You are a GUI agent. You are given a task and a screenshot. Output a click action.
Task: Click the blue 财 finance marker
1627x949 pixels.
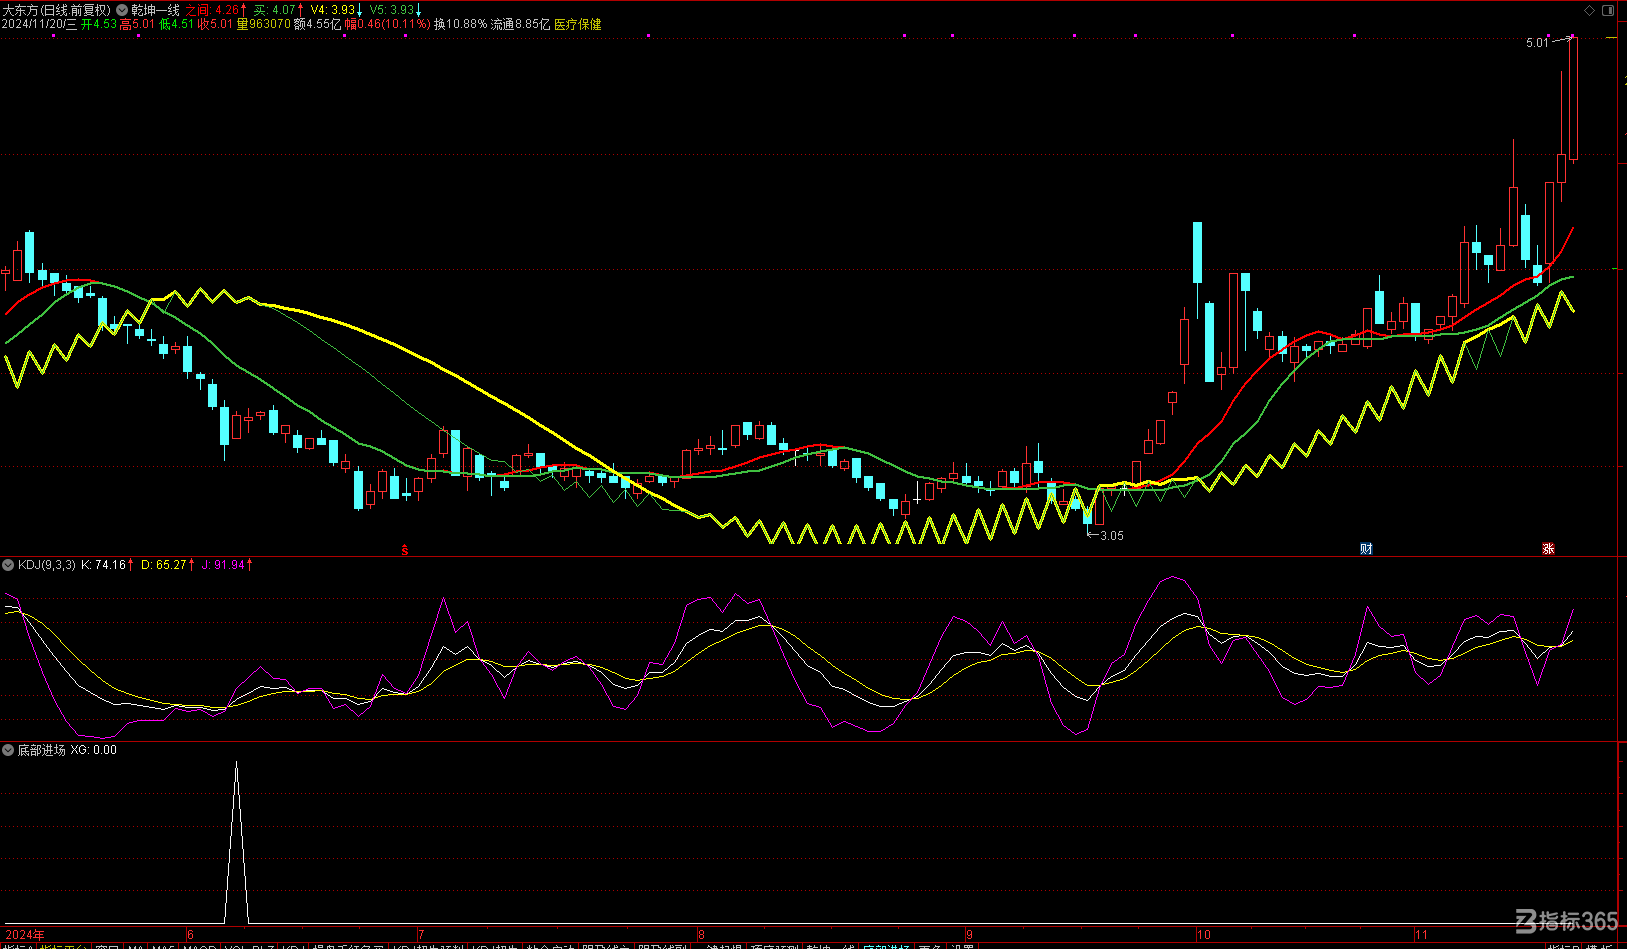(1366, 549)
